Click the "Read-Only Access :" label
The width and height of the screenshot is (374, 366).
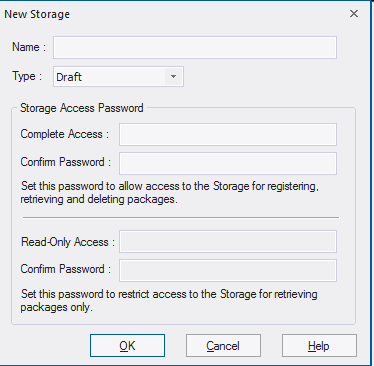coord(68,242)
